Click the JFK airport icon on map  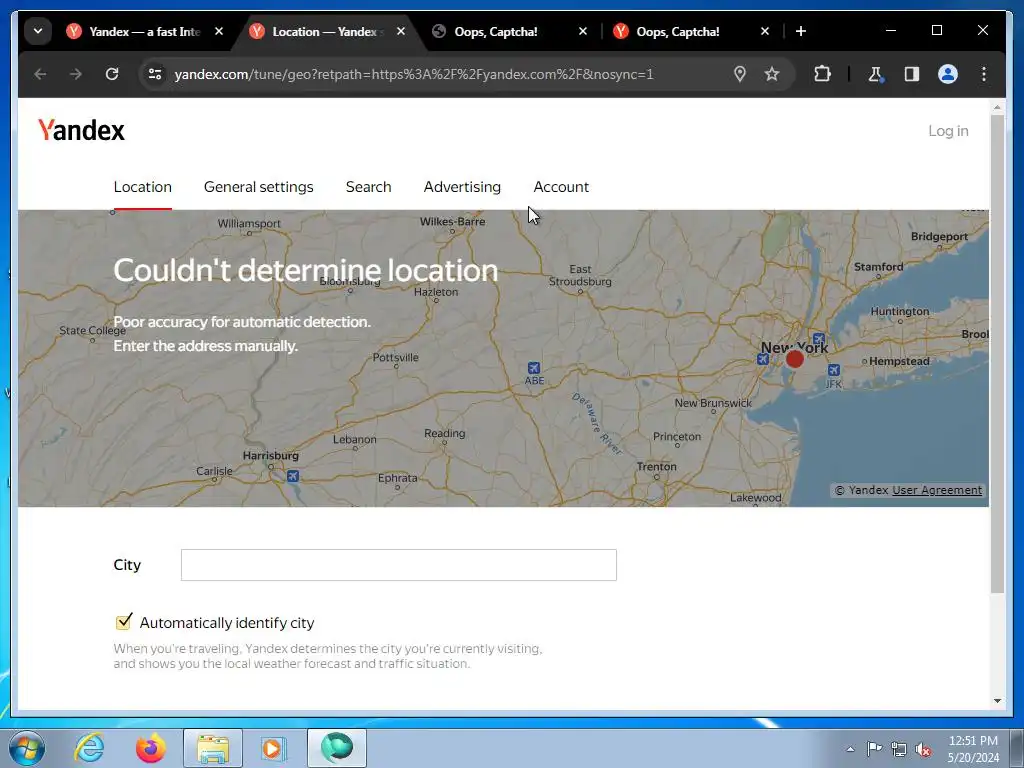point(833,370)
